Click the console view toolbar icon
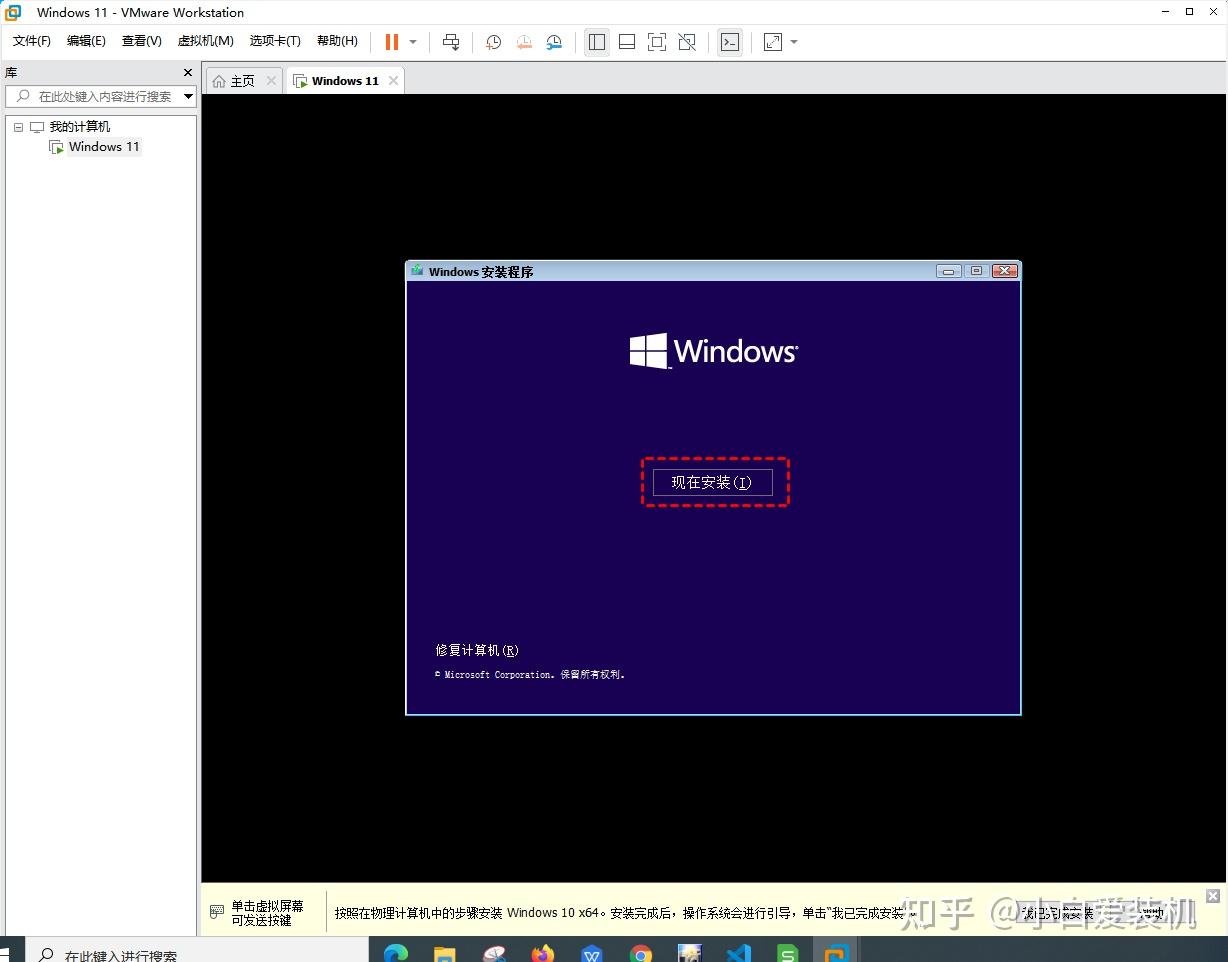This screenshot has width=1228, height=962. coord(730,42)
